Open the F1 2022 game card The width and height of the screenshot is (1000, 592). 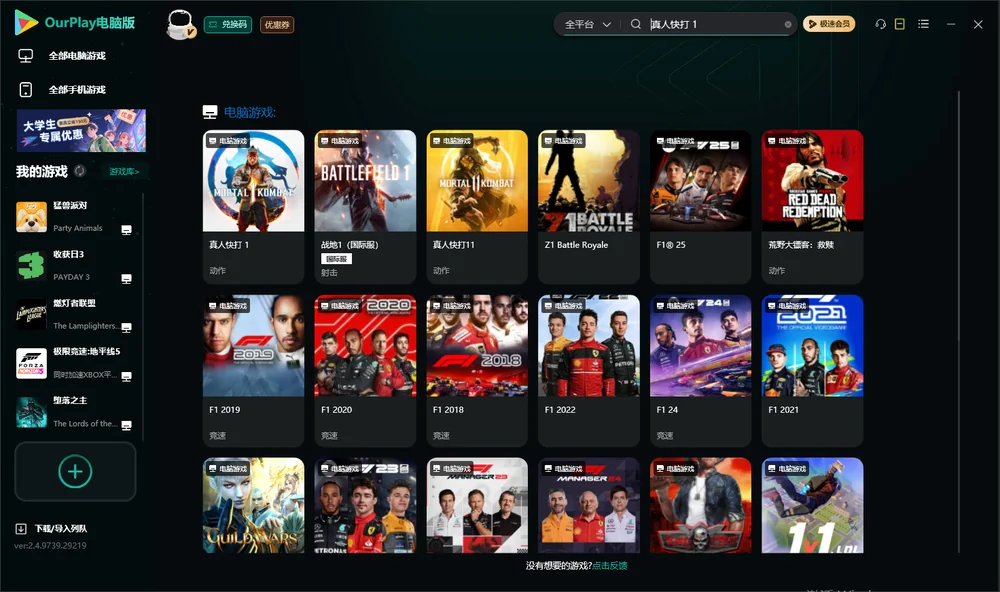(589, 371)
